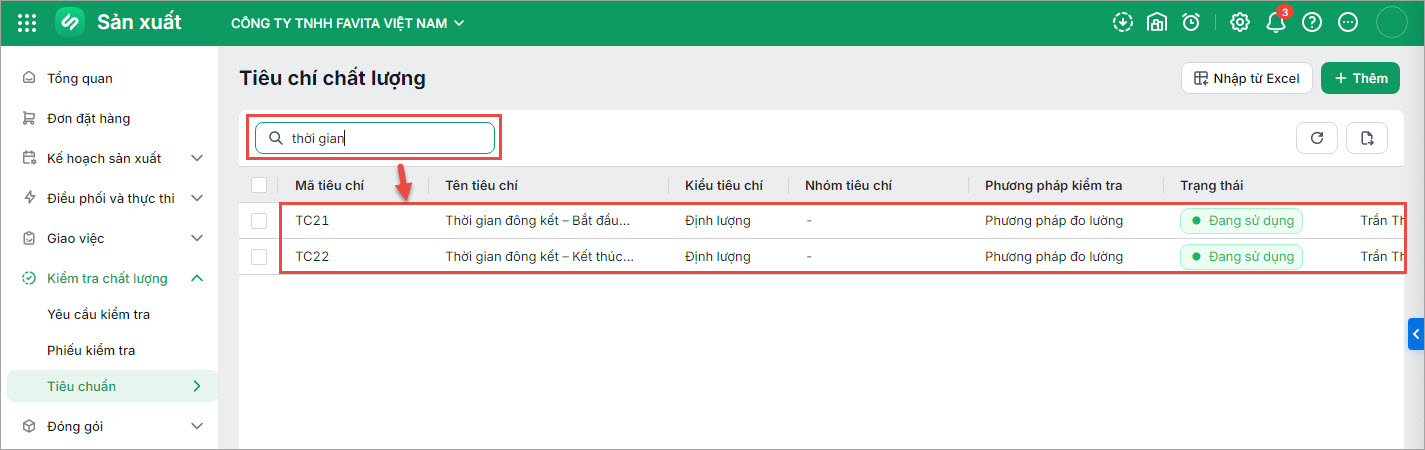The image size is (1425, 450).
Task: Open the alarm clock reminder icon
Action: click(x=1191, y=22)
